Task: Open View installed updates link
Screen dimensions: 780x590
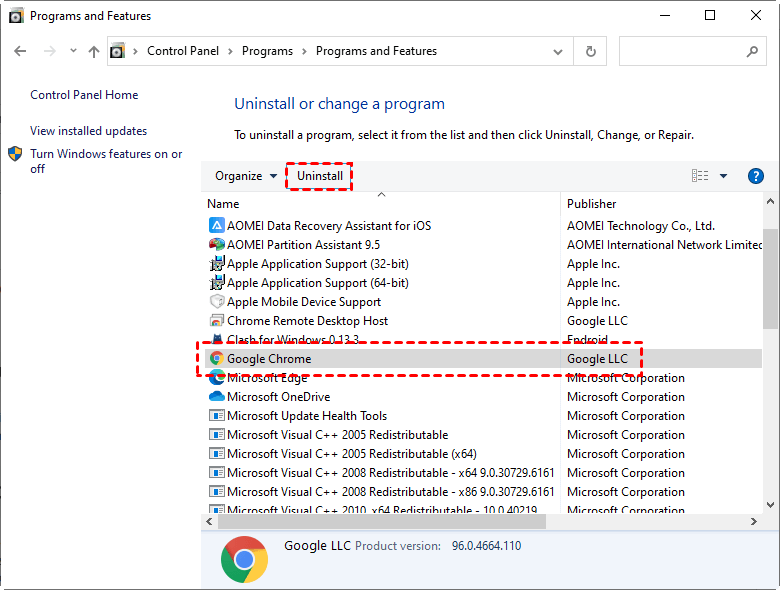Action: pos(88,131)
